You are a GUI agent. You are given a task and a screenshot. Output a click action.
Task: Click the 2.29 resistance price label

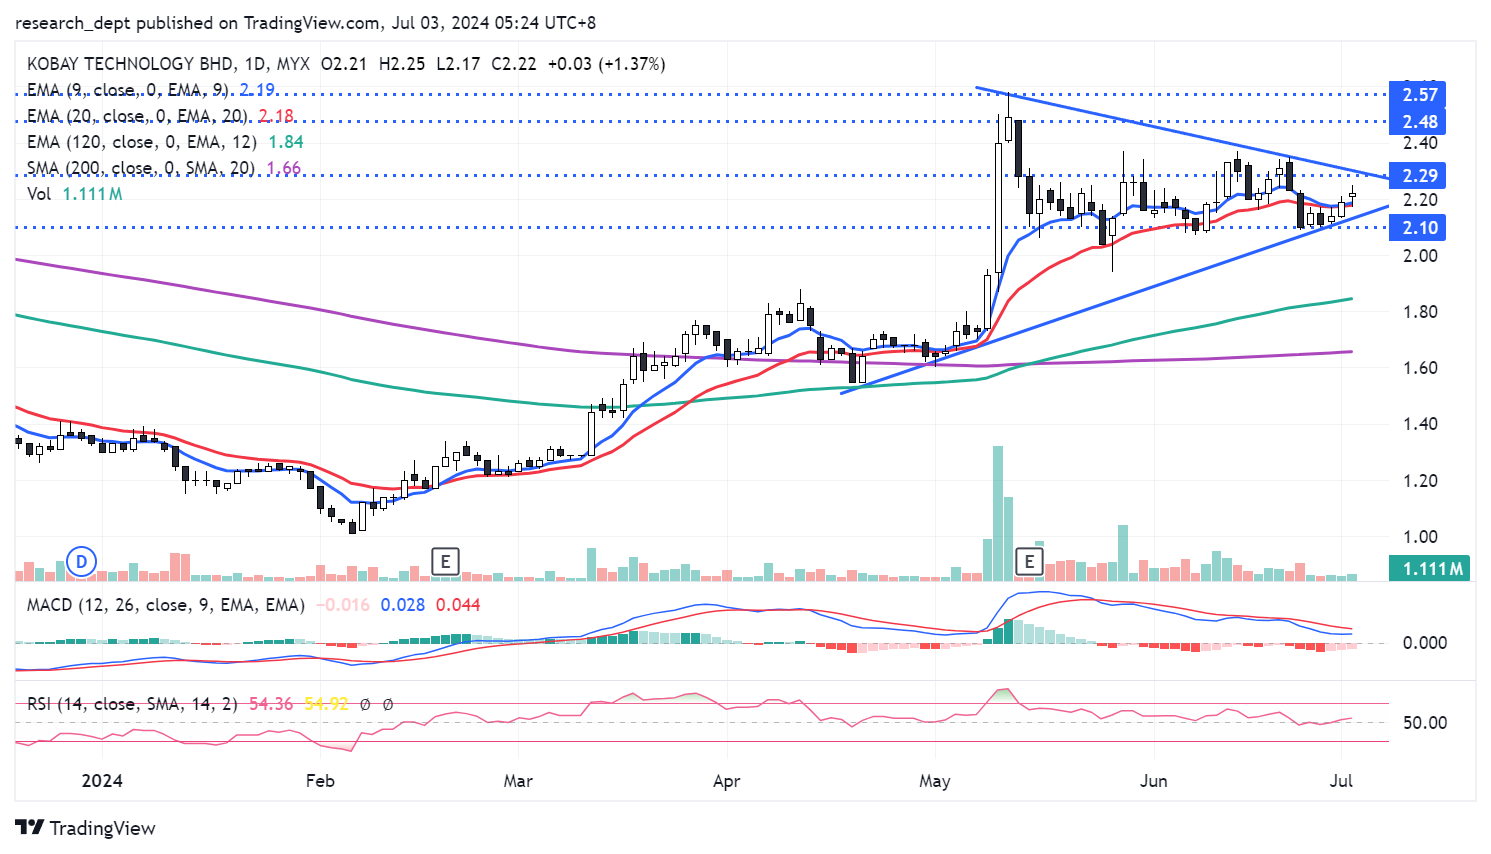(1419, 176)
